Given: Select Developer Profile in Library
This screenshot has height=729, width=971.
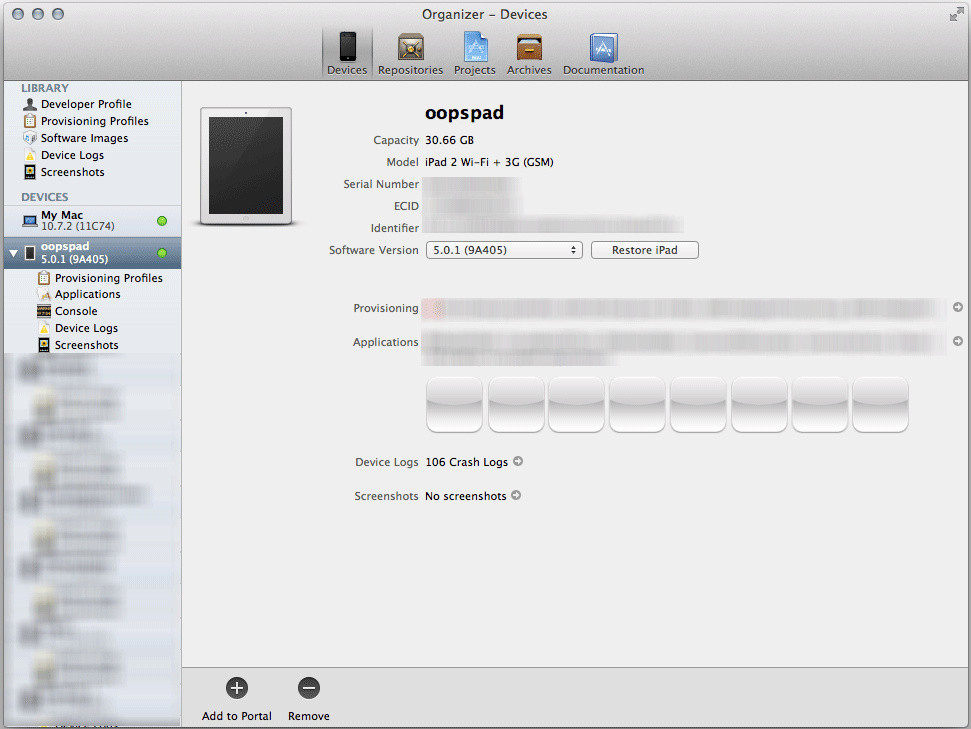Looking at the screenshot, I should [86, 104].
